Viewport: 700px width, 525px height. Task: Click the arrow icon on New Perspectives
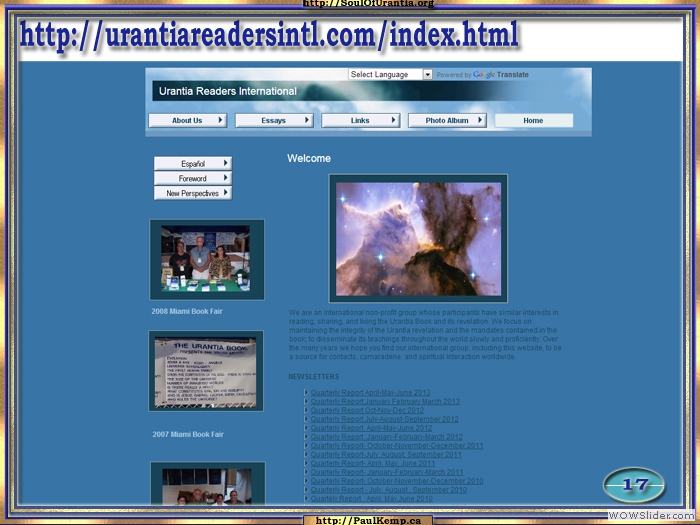[225, 192]
